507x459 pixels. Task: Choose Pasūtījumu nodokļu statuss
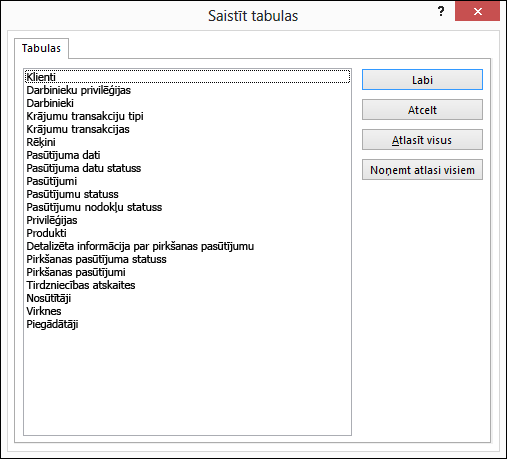point(188,207)
